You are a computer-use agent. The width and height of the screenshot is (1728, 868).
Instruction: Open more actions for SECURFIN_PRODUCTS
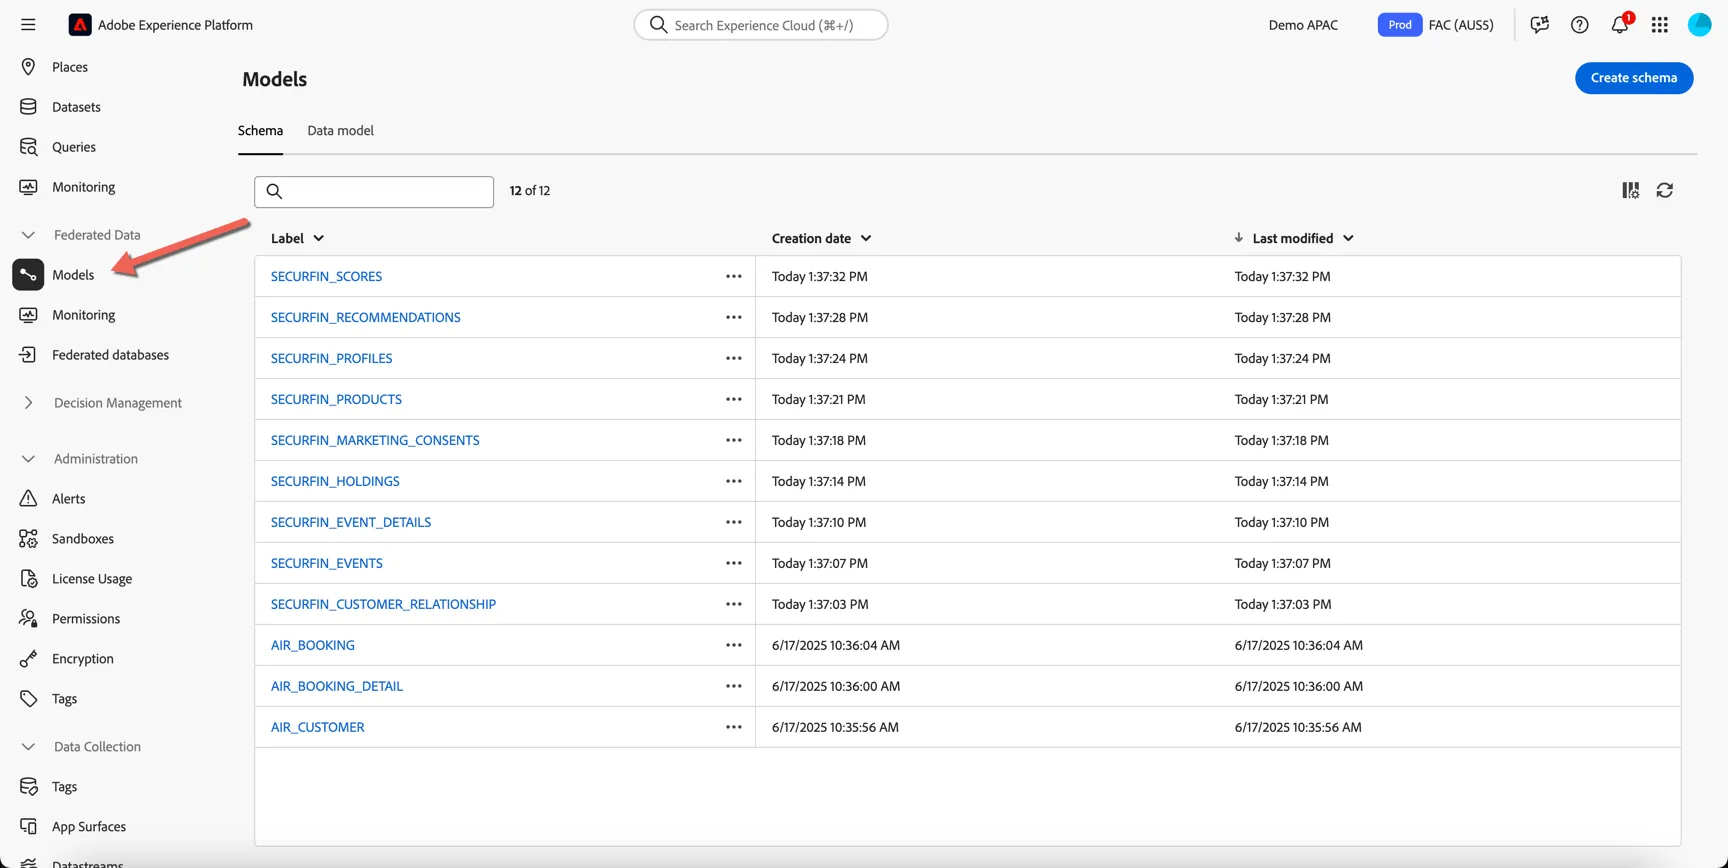734,399
